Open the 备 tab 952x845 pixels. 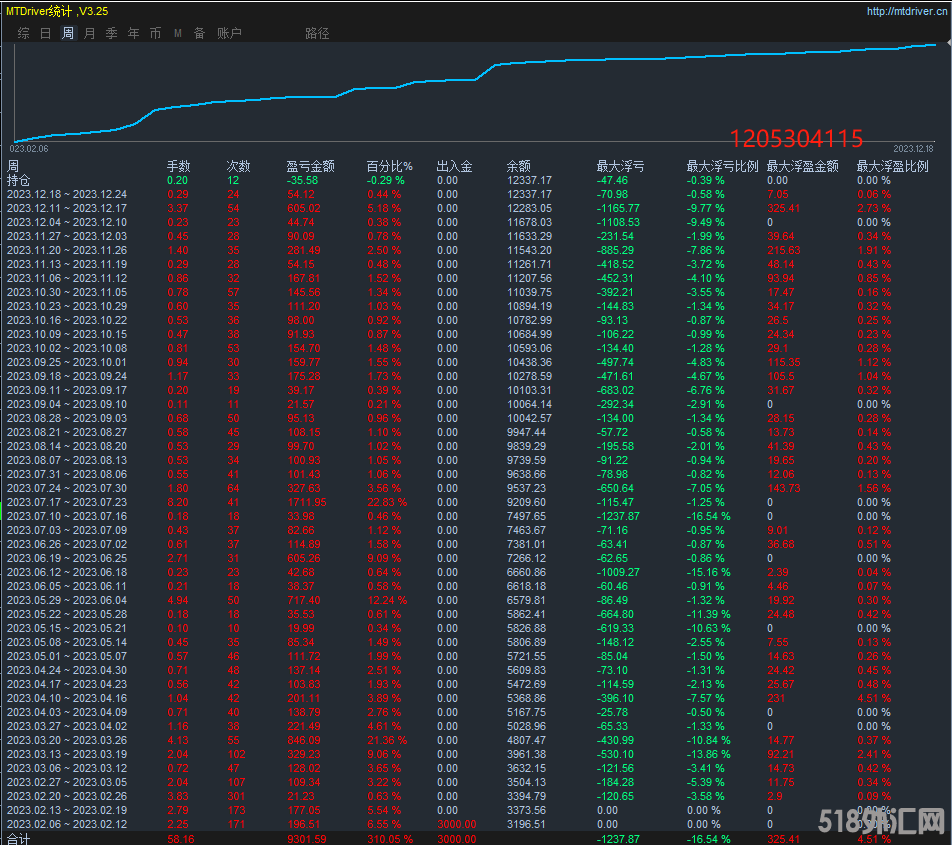tap(200, 33)
